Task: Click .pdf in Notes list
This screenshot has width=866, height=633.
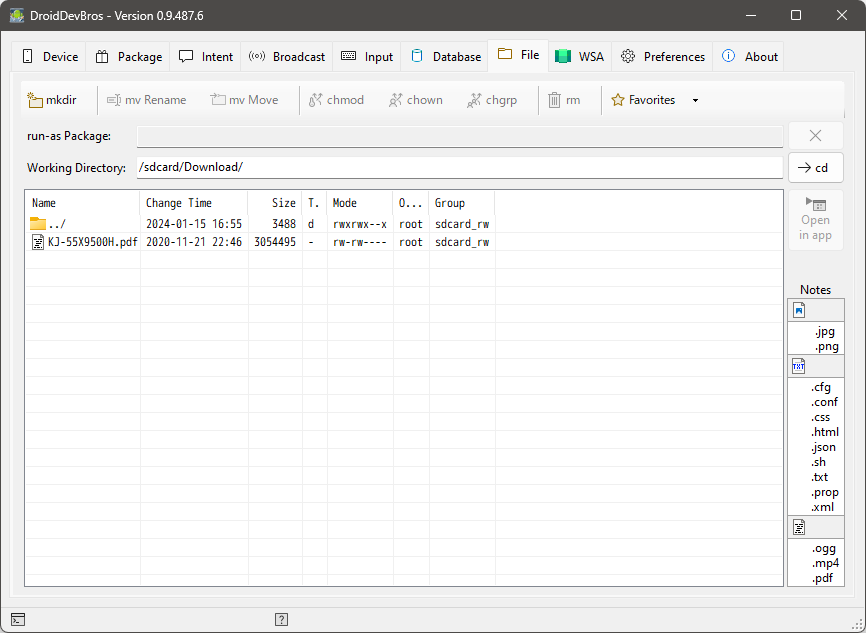Action: [x=822, y=578]
